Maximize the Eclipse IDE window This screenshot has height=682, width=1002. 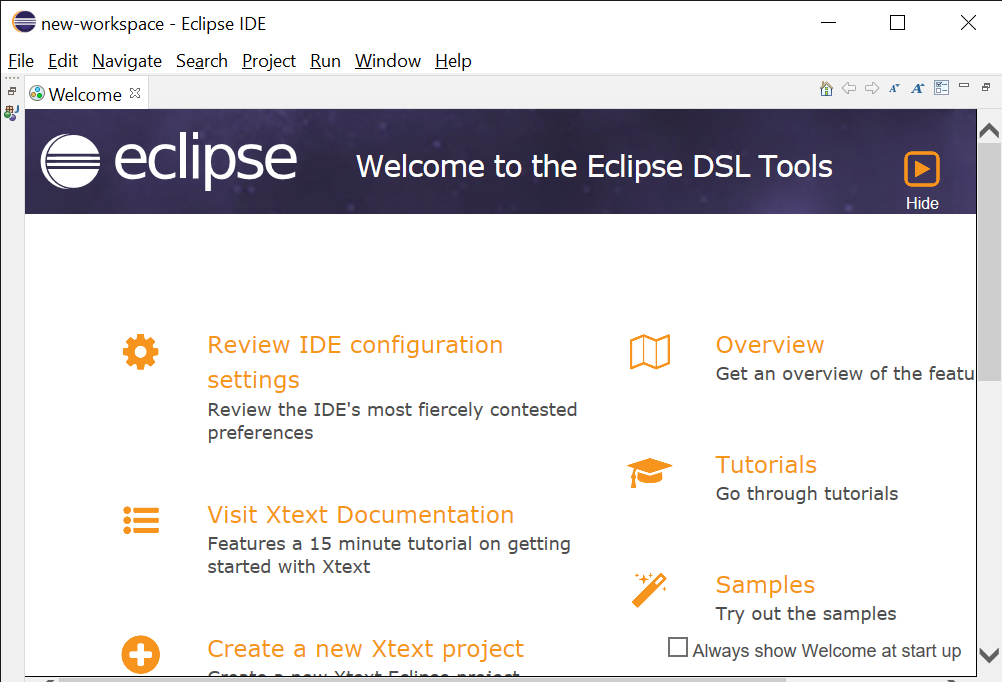pyautogui.click(x=898, y=23)
